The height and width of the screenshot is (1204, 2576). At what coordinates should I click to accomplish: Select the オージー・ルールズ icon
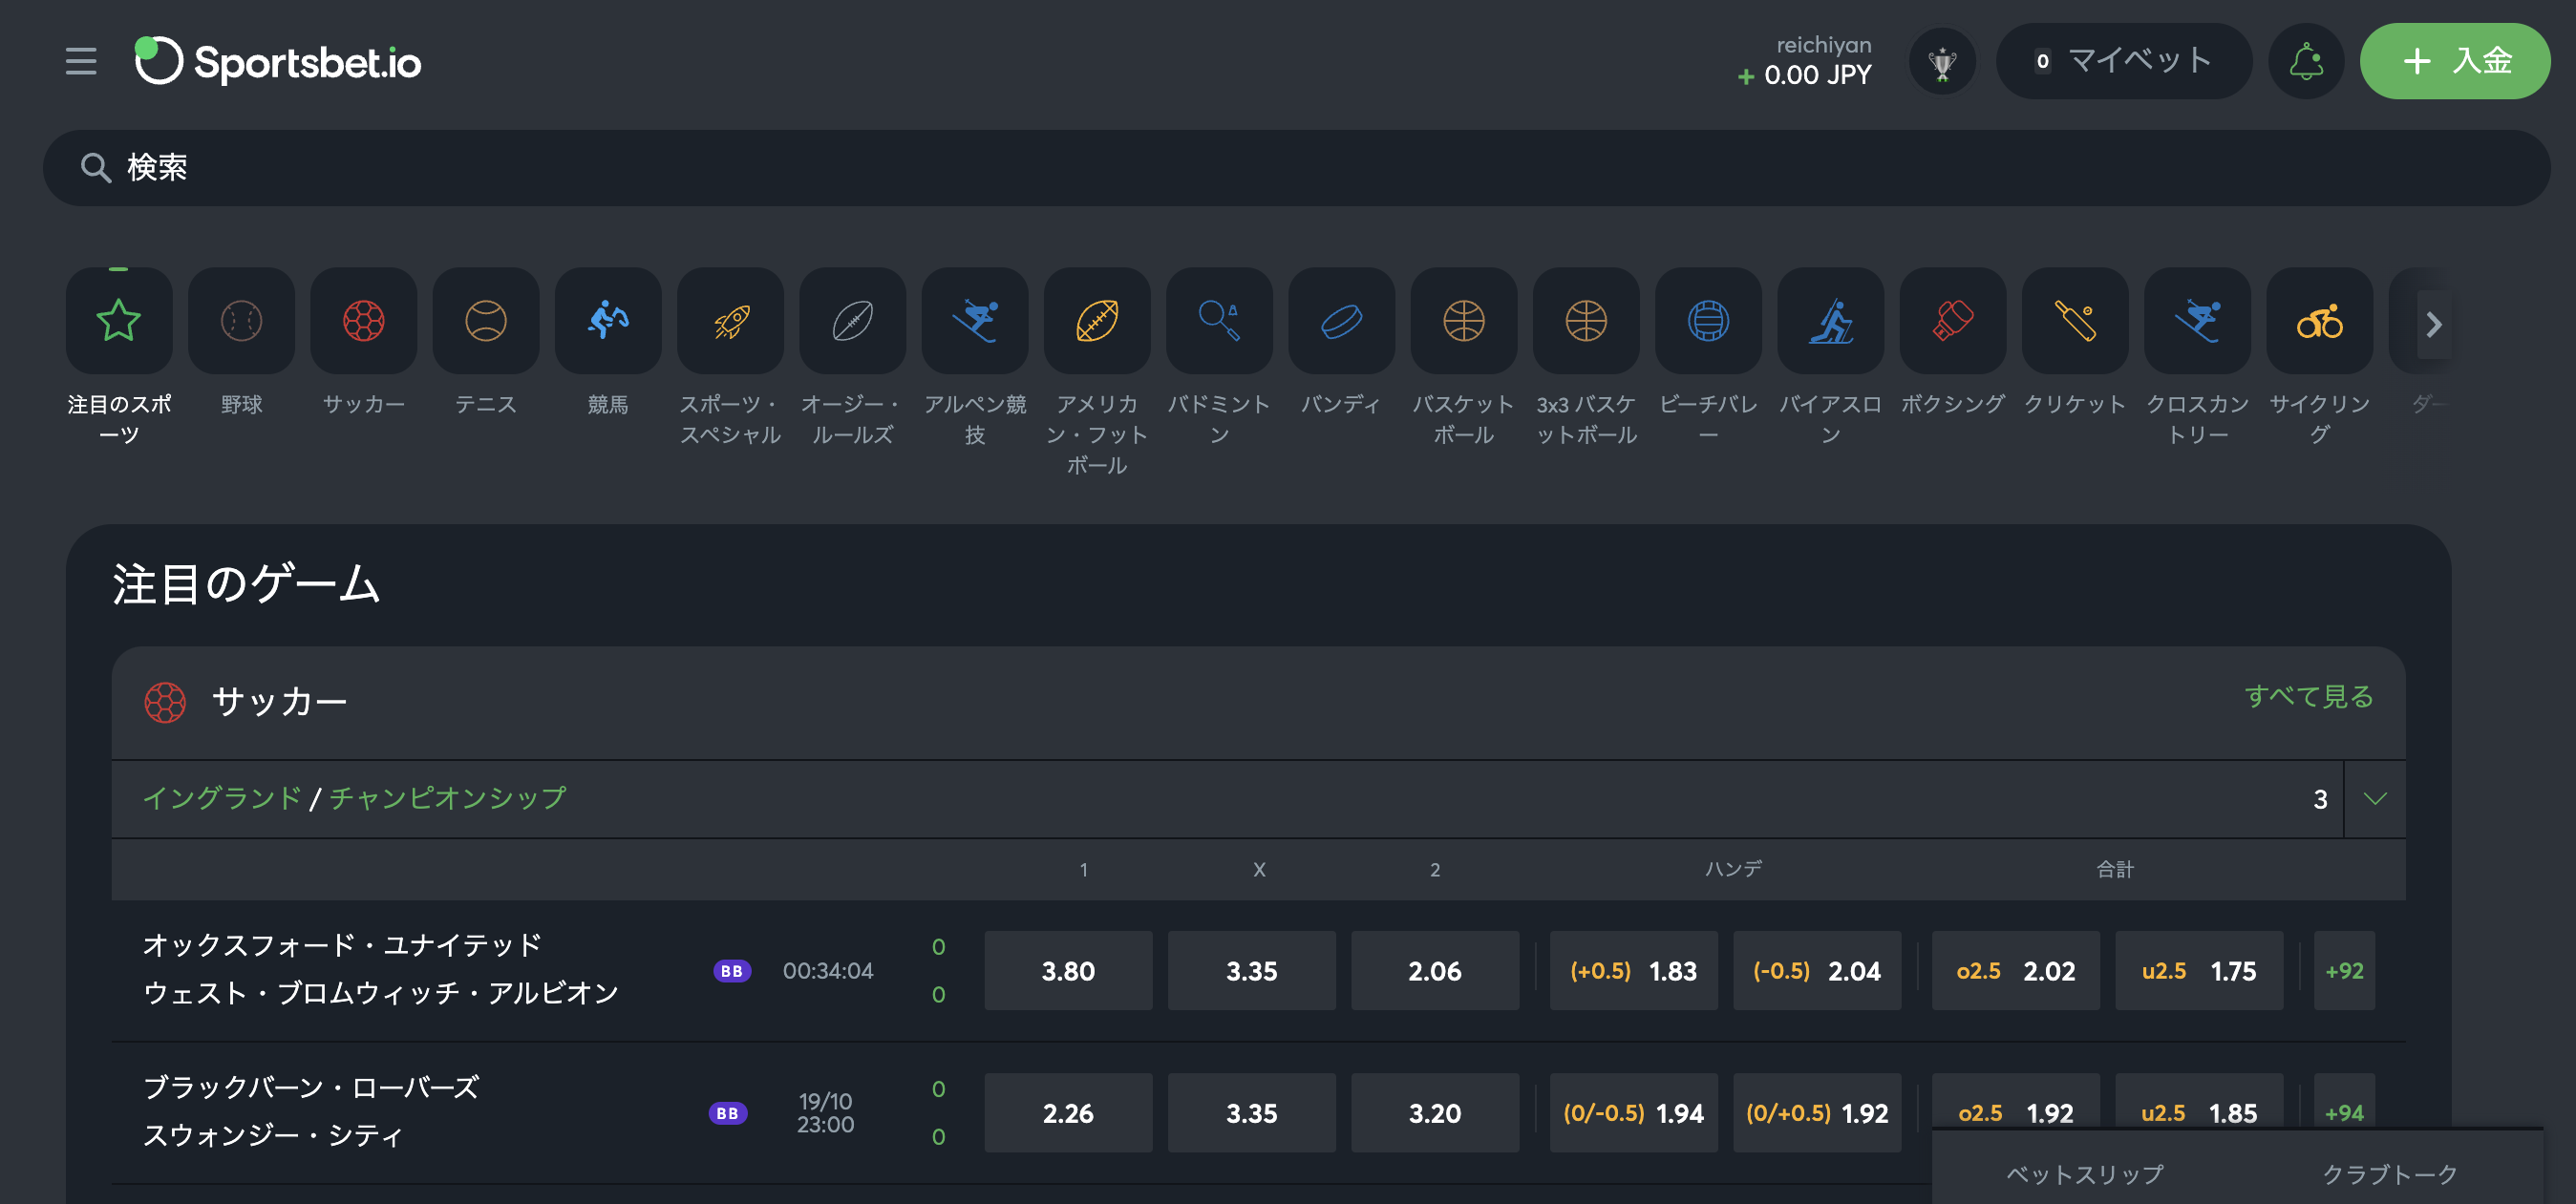tap(853, 321)
